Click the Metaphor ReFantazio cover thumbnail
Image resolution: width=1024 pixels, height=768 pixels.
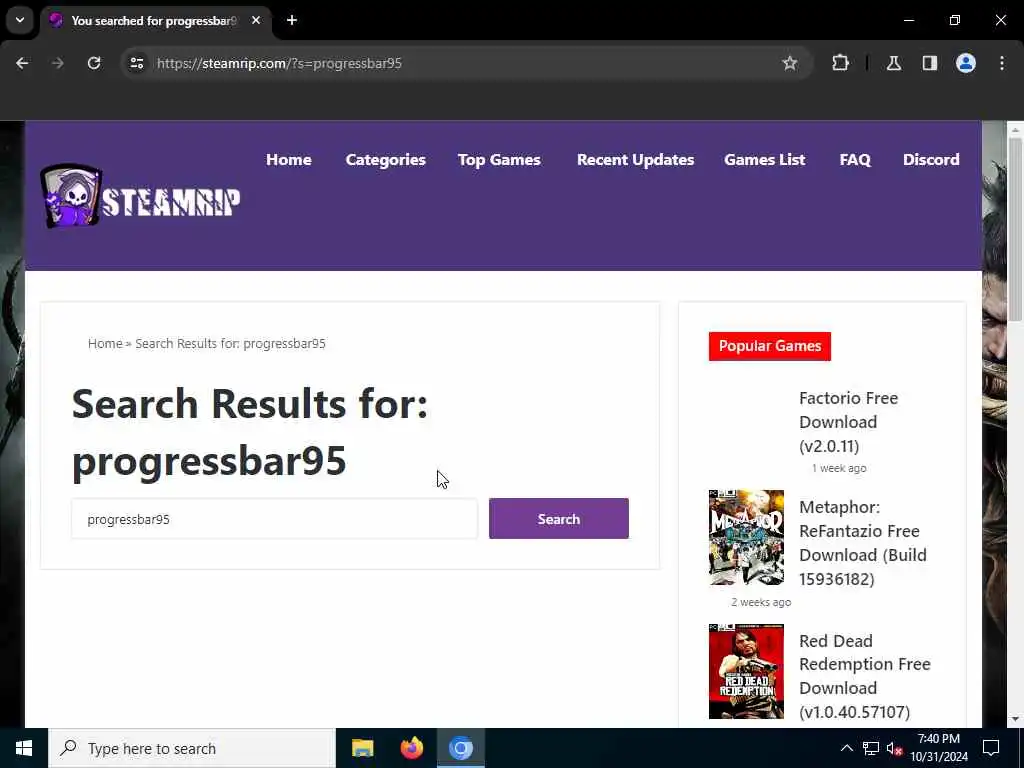(x=746, y=537)
